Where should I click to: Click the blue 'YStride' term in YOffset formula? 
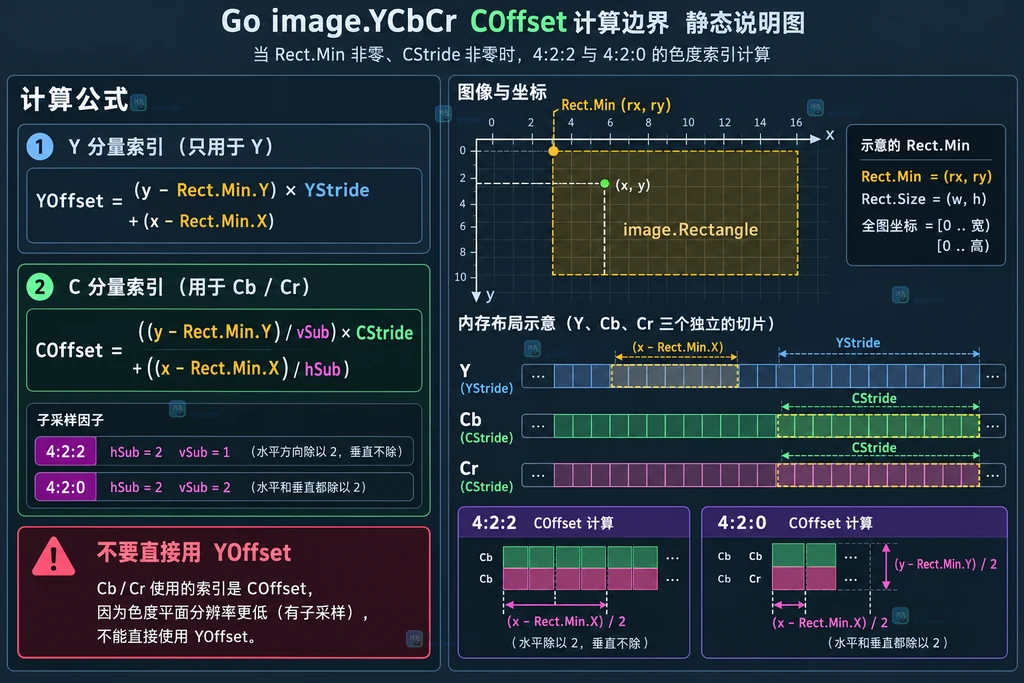(336, 190)
